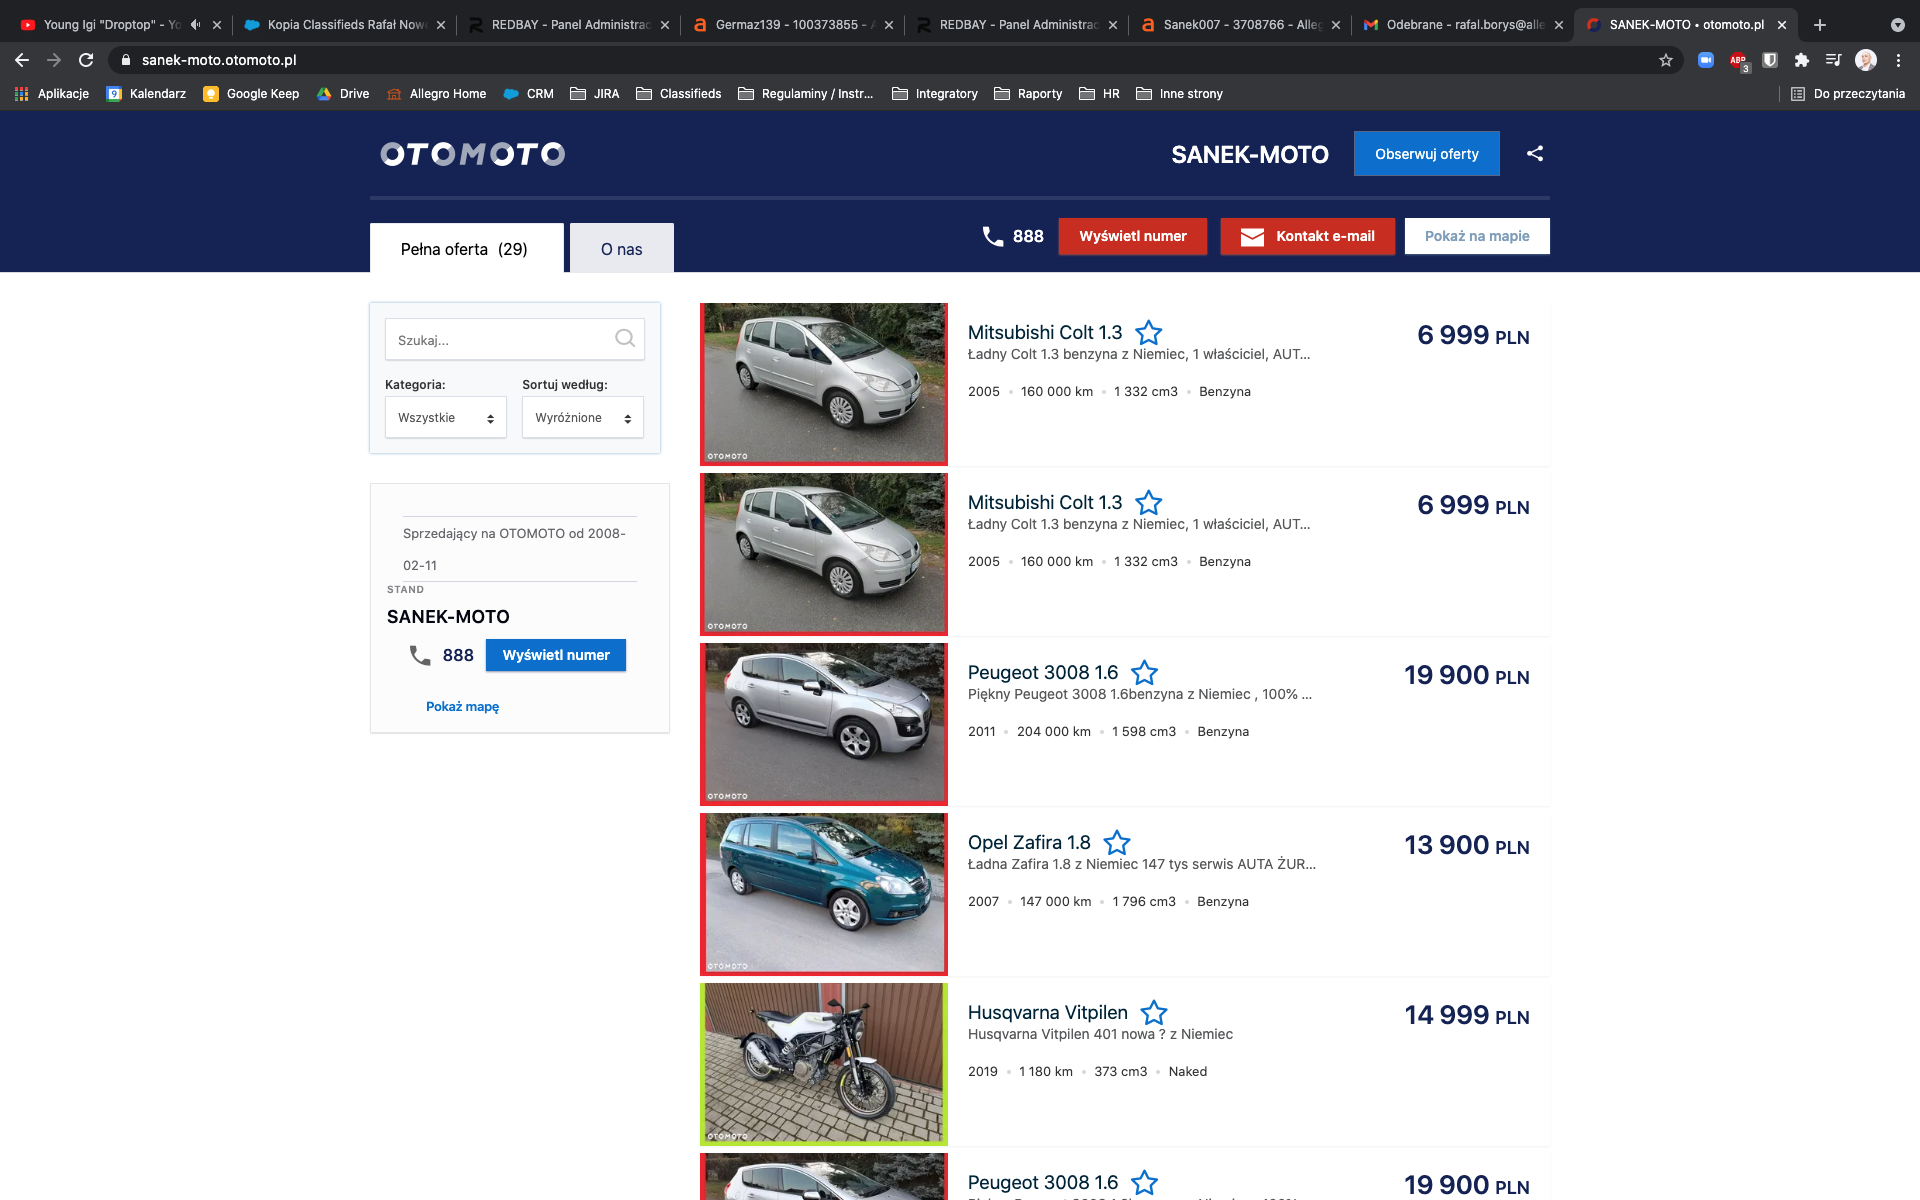
Task: Bookmark this page with the address bar star
Action: (1666, 60)
